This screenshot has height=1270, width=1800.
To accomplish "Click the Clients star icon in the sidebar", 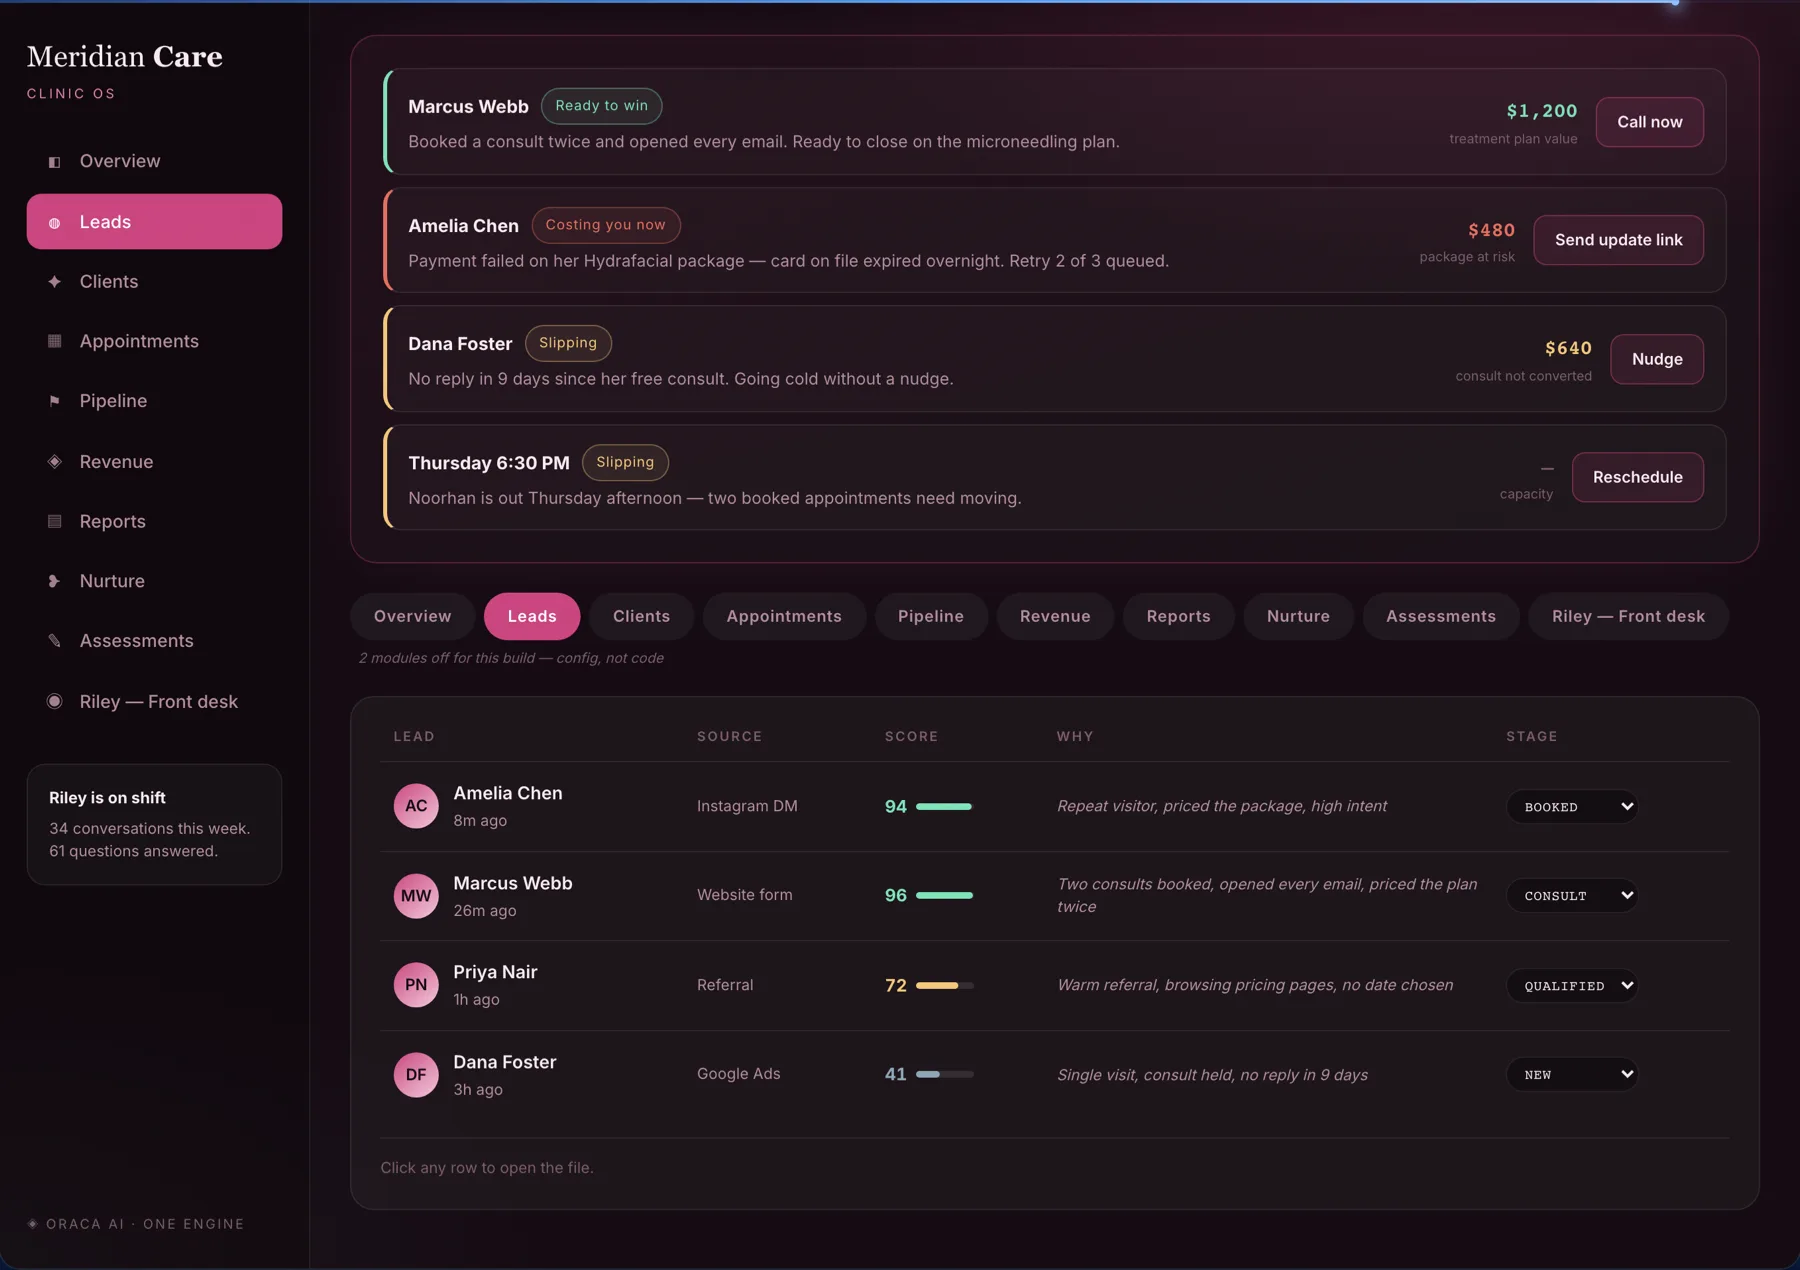I will click(55, 282).
